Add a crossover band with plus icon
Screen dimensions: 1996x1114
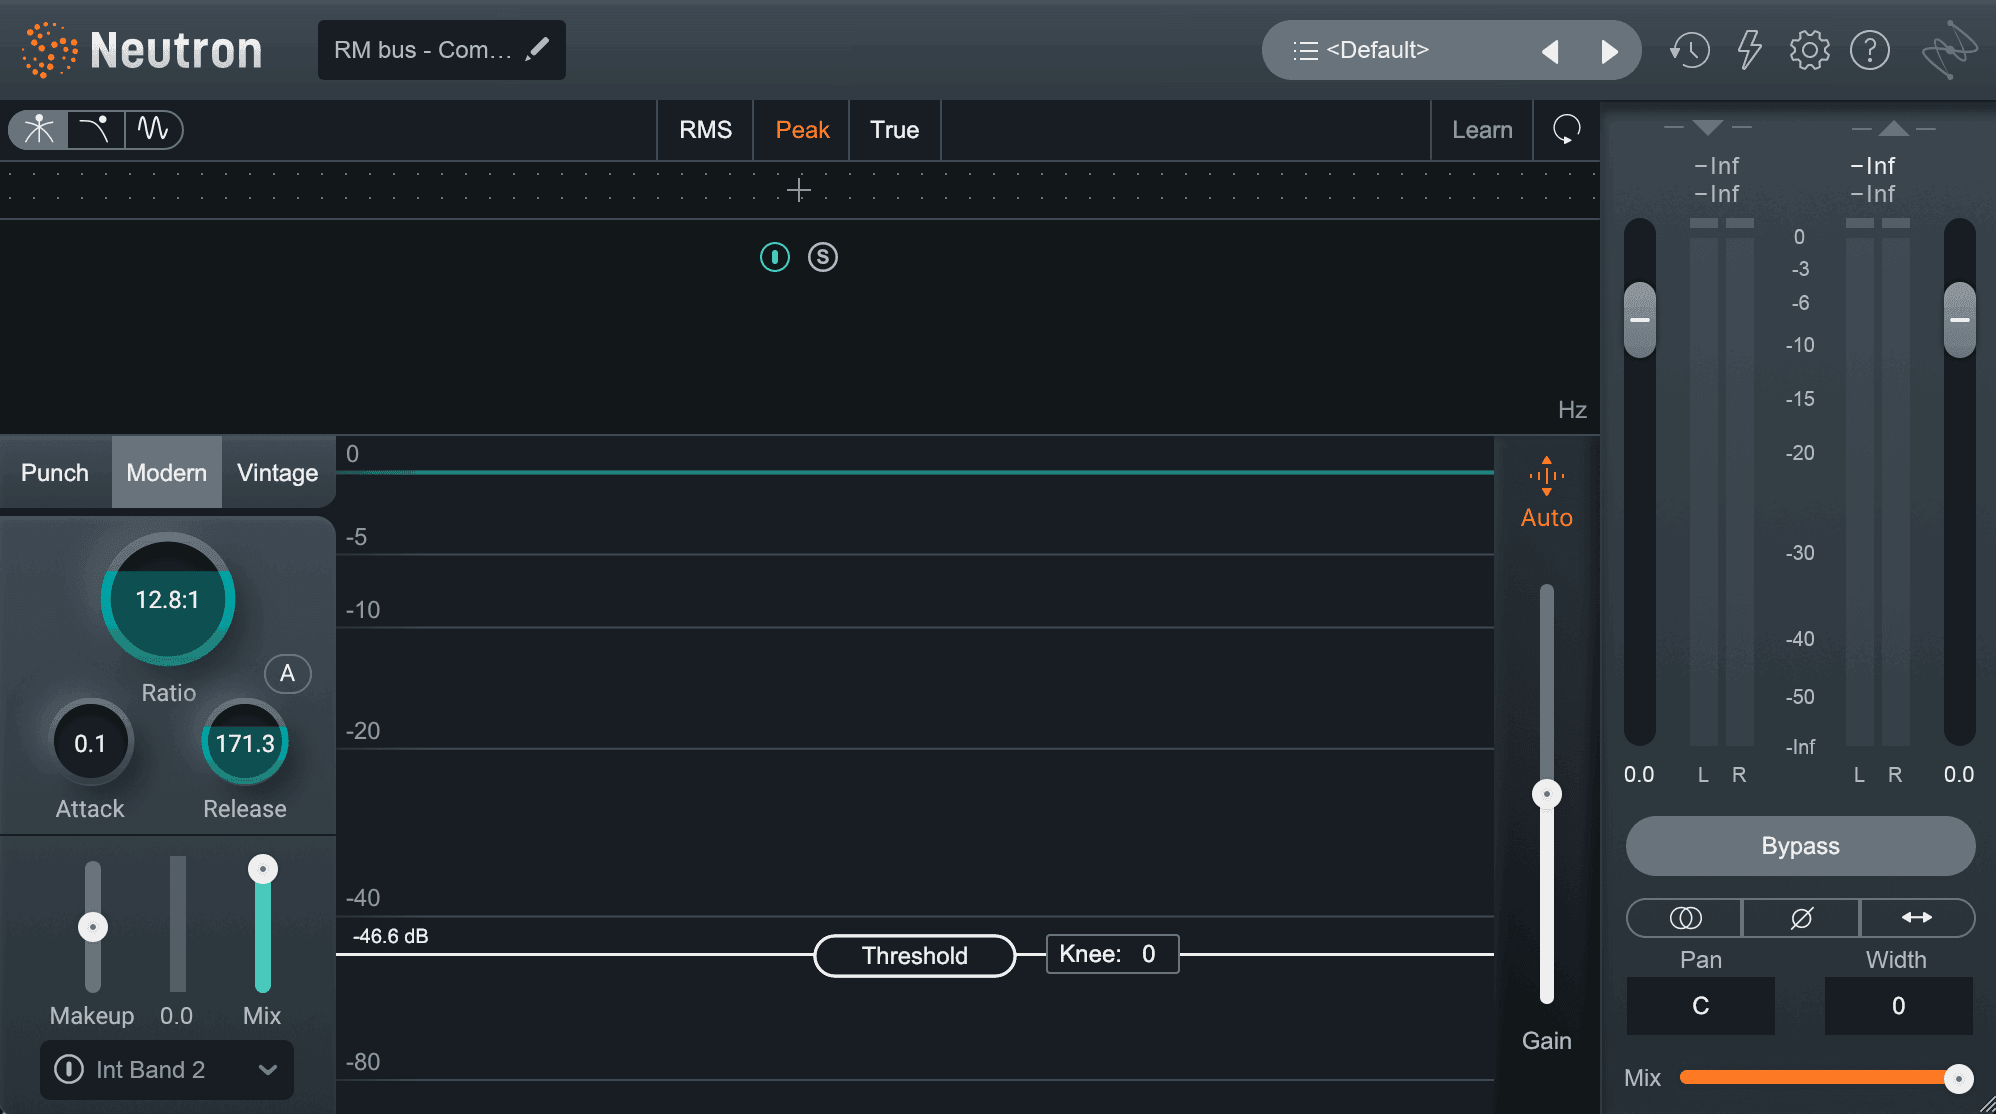pyautogui.click(x=798, y=190)
